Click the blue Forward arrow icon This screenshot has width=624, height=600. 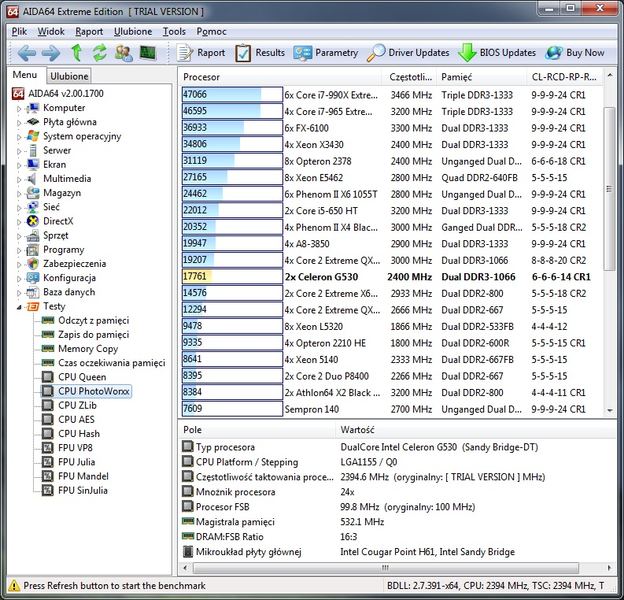(x=51, y=53)
